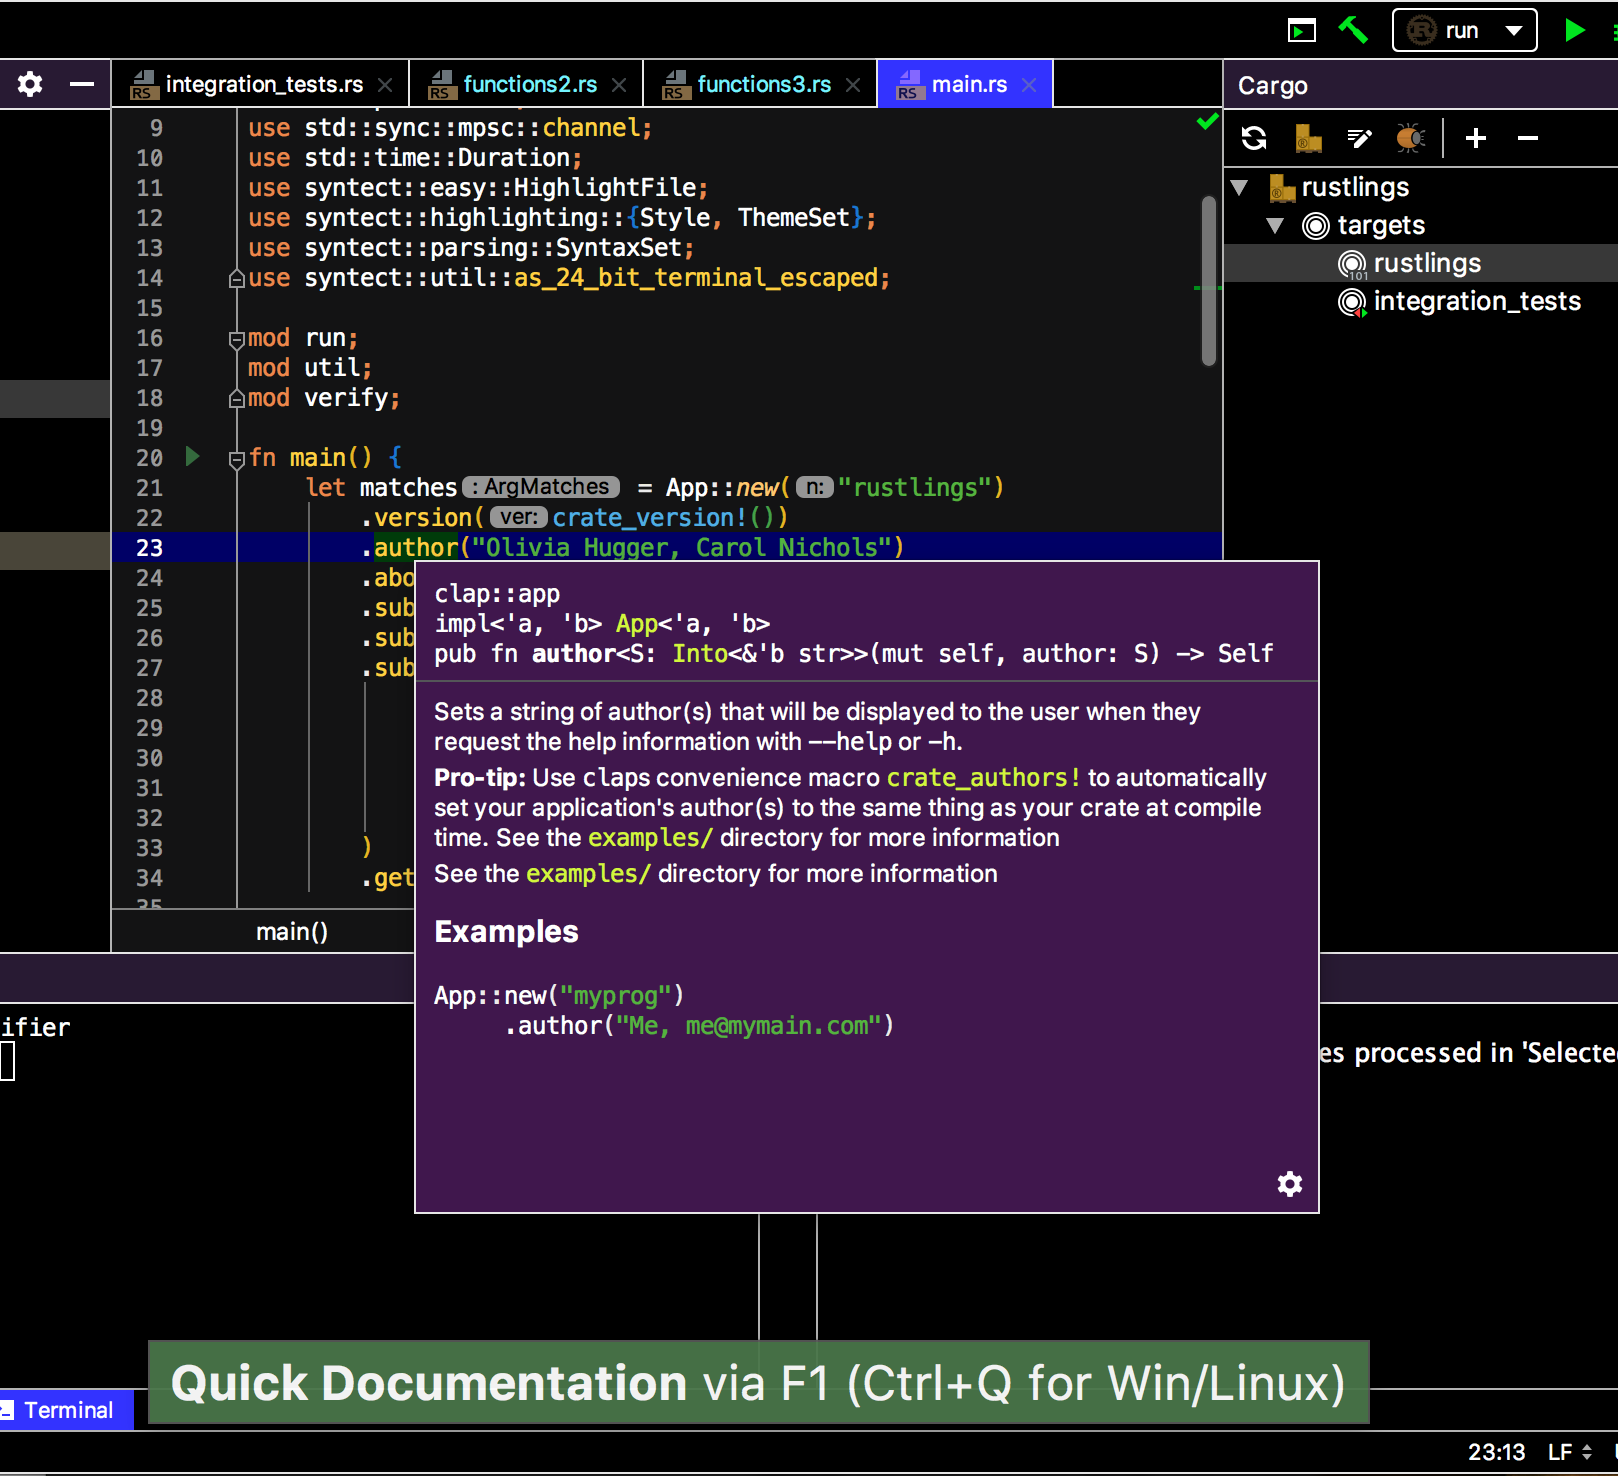
Task: Switch to the integration_tests.rs tab
Action: click(265, 84)
